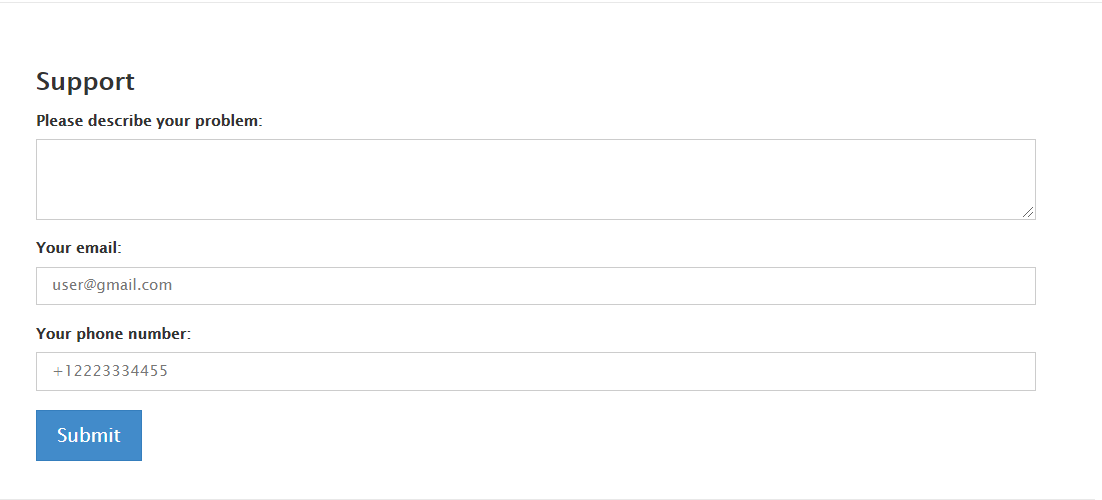The width and height of the screenshot is (1102, 500).
Task: Click the white "Submit" text on the button
Action: point(89,435)
